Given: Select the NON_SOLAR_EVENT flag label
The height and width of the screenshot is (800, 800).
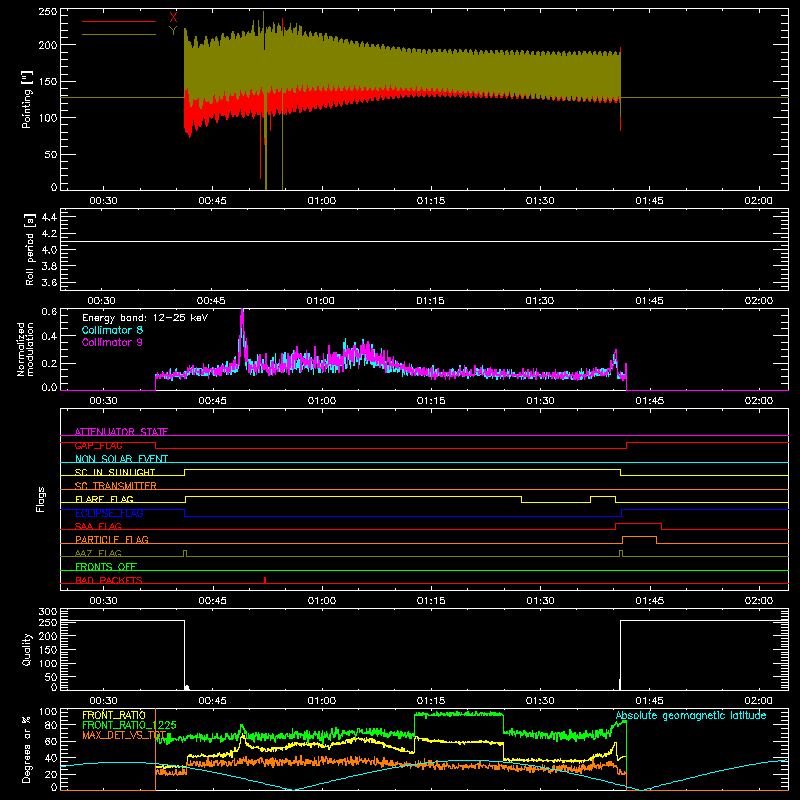Looking at the screenshot, I should coord(121,459).
